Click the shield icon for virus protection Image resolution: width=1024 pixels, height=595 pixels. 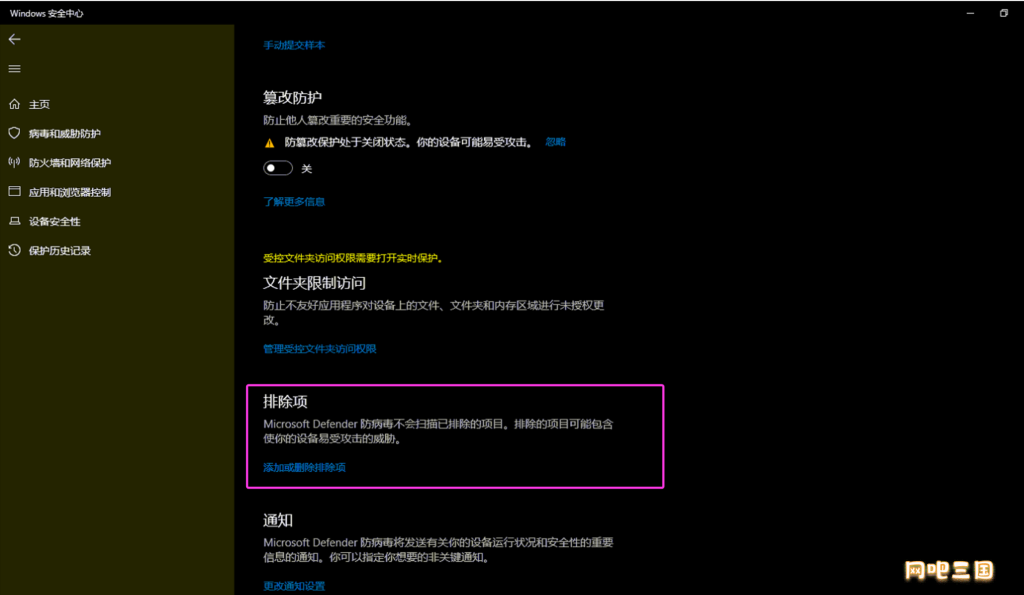14,133
